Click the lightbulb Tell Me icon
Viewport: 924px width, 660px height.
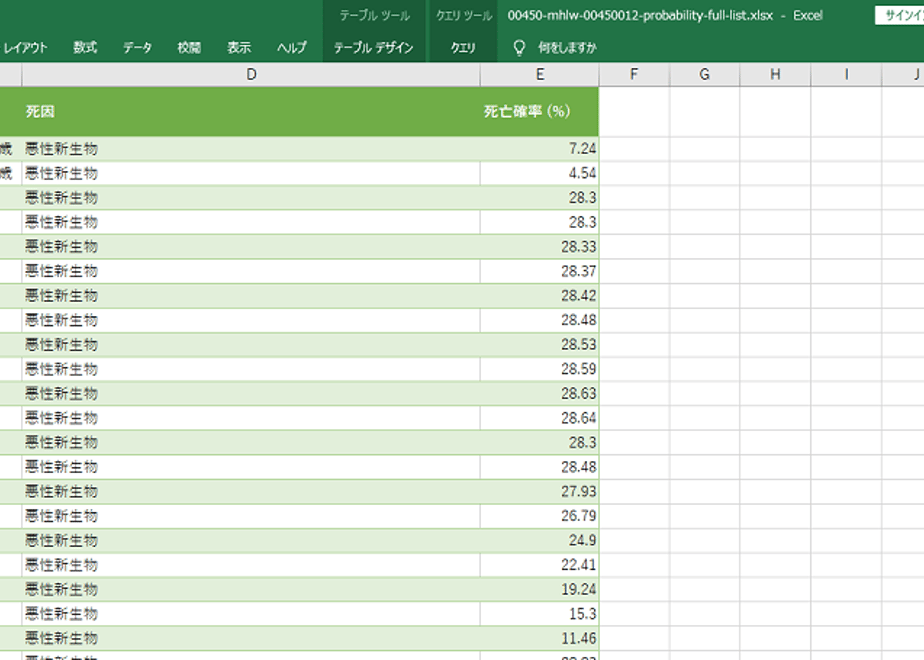519,48
